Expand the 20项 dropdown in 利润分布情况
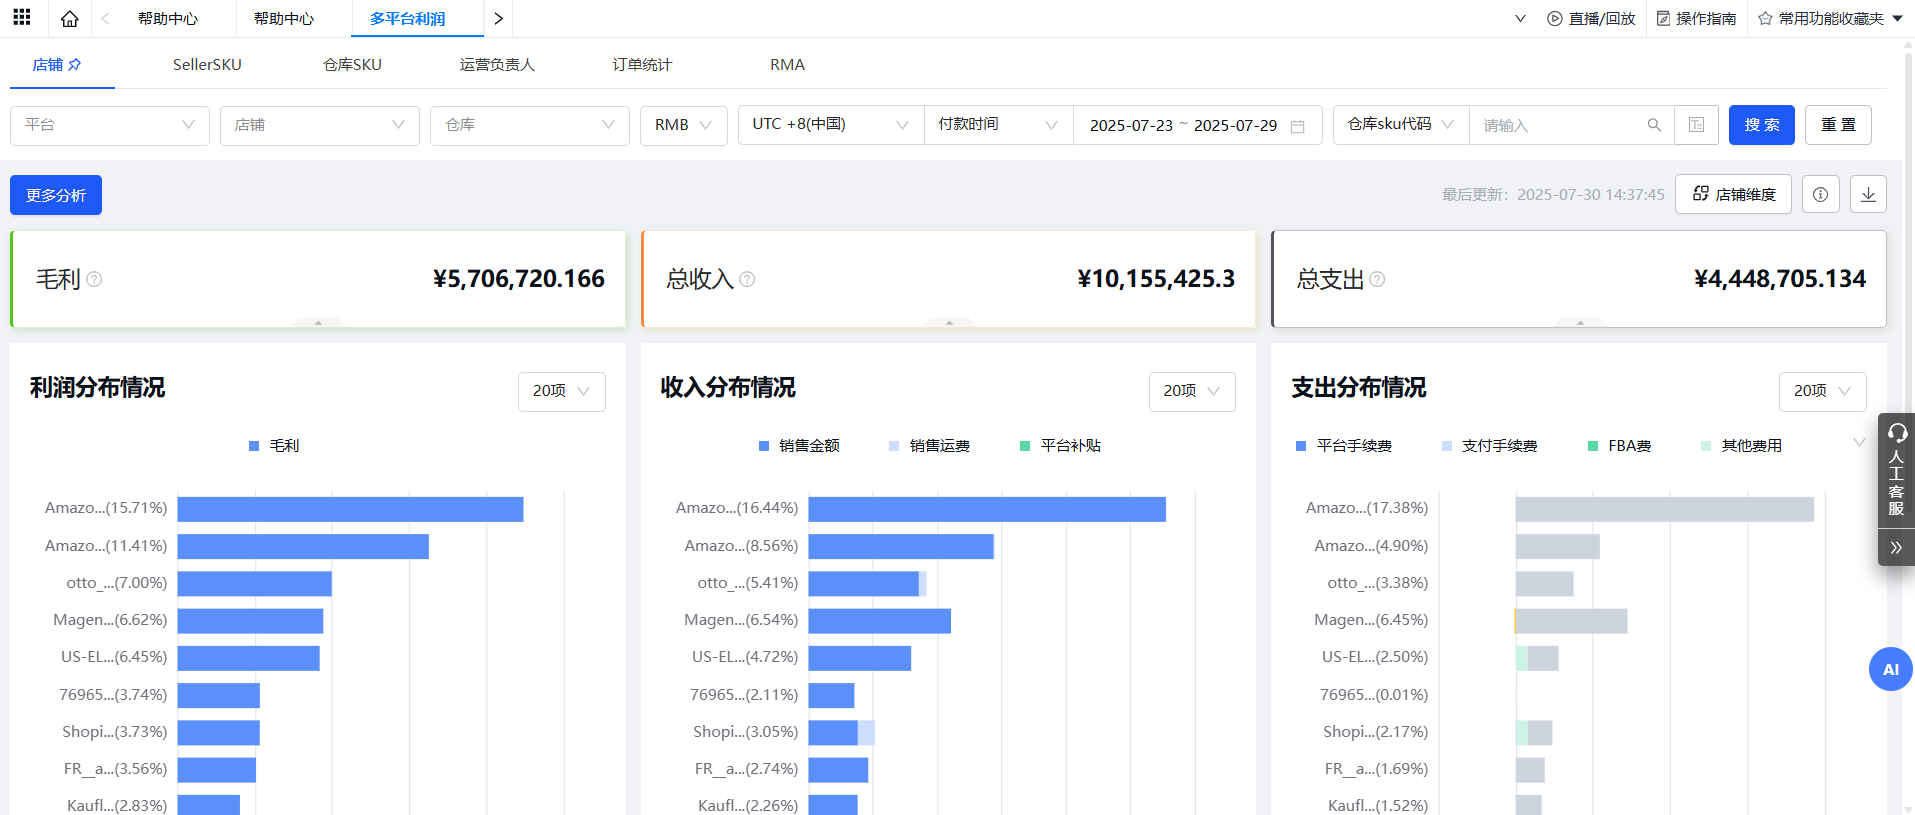Image resolution: width=1915 pixels, height=815 pixels. pos(561,391)
